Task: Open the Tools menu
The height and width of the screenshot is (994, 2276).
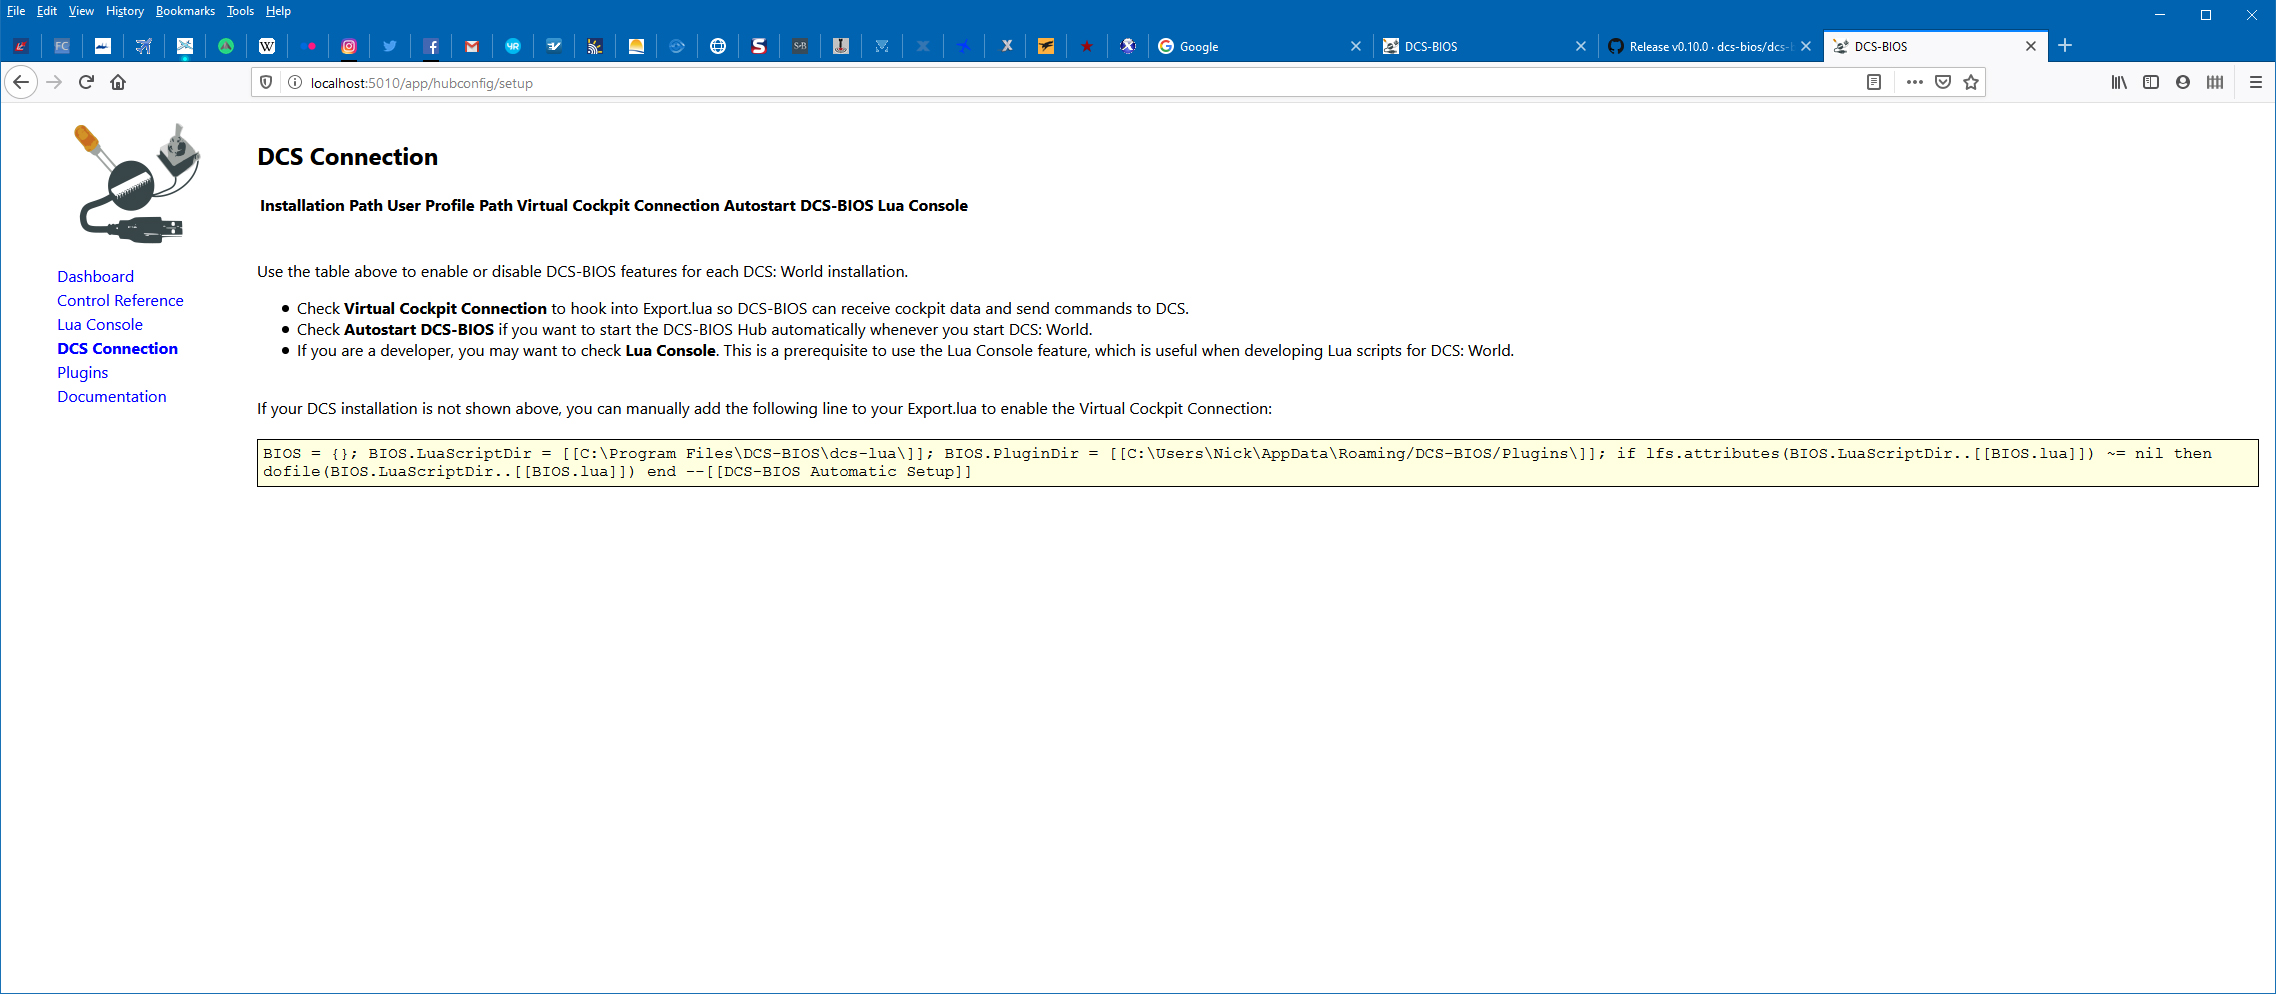Action: pyautogui.click(x=240, y=11)
